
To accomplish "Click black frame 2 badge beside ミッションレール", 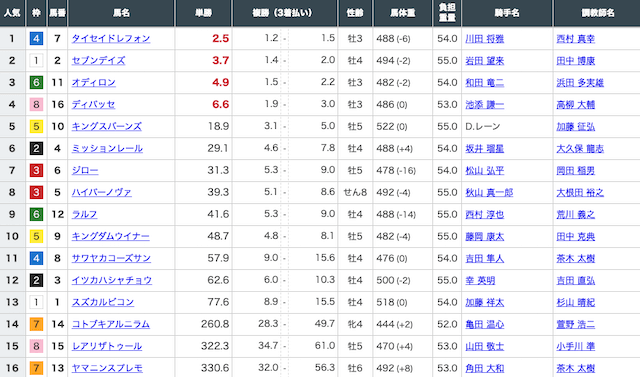I will point(36,149).
